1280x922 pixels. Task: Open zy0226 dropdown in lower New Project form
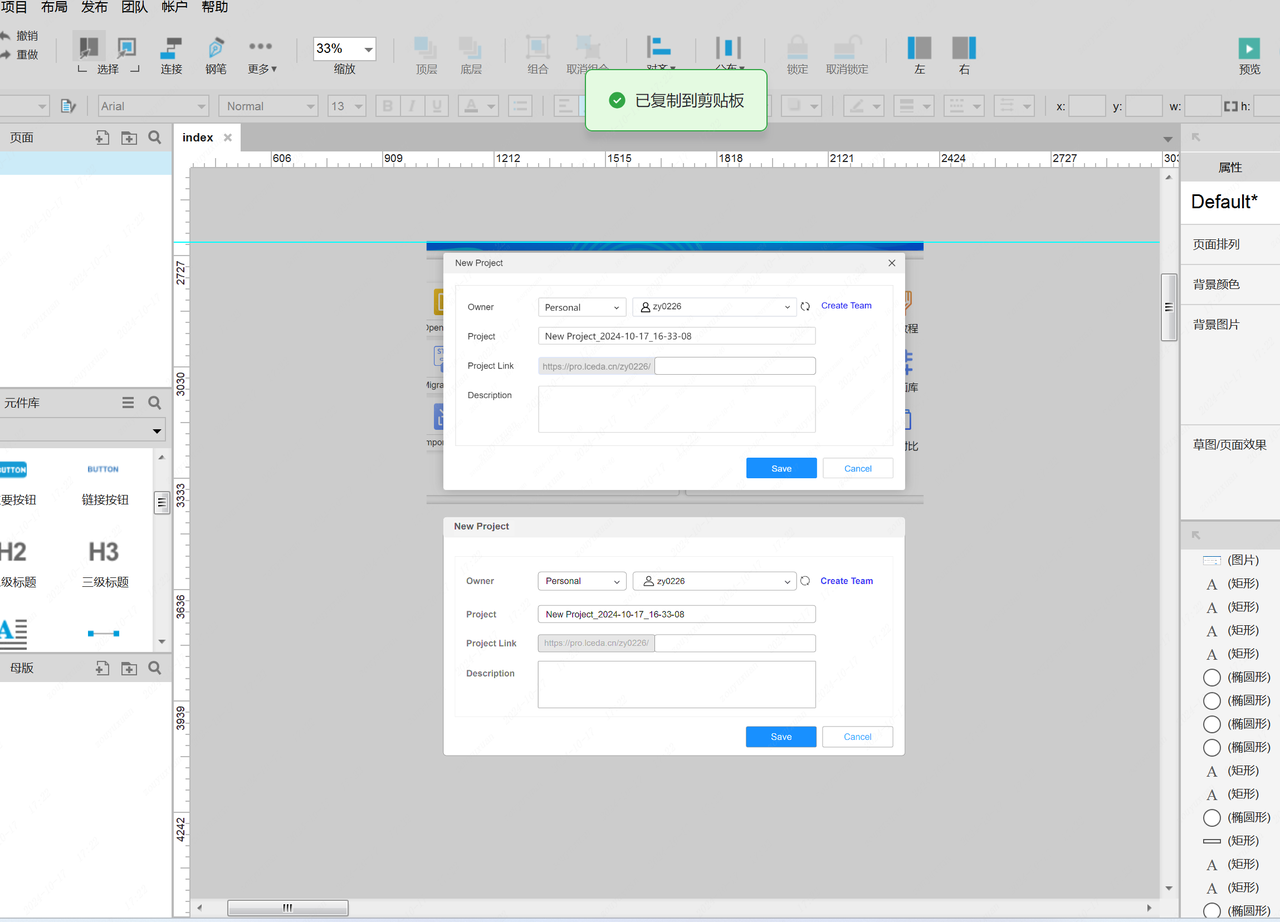pyautogui.click(x=714, y=581)
